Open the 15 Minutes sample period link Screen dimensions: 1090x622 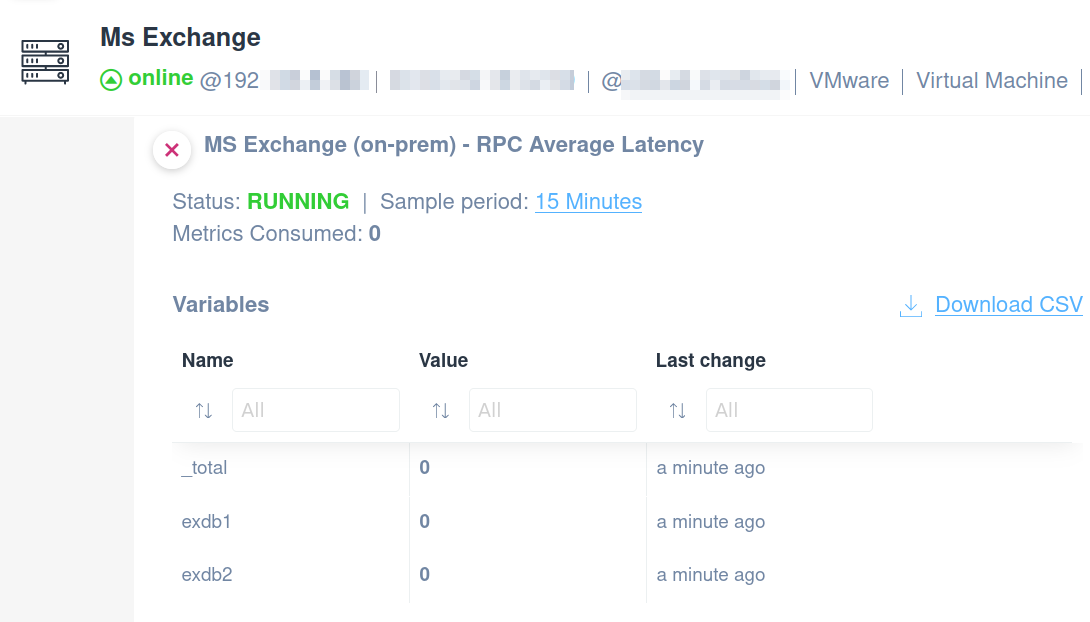tap(588, 202)
